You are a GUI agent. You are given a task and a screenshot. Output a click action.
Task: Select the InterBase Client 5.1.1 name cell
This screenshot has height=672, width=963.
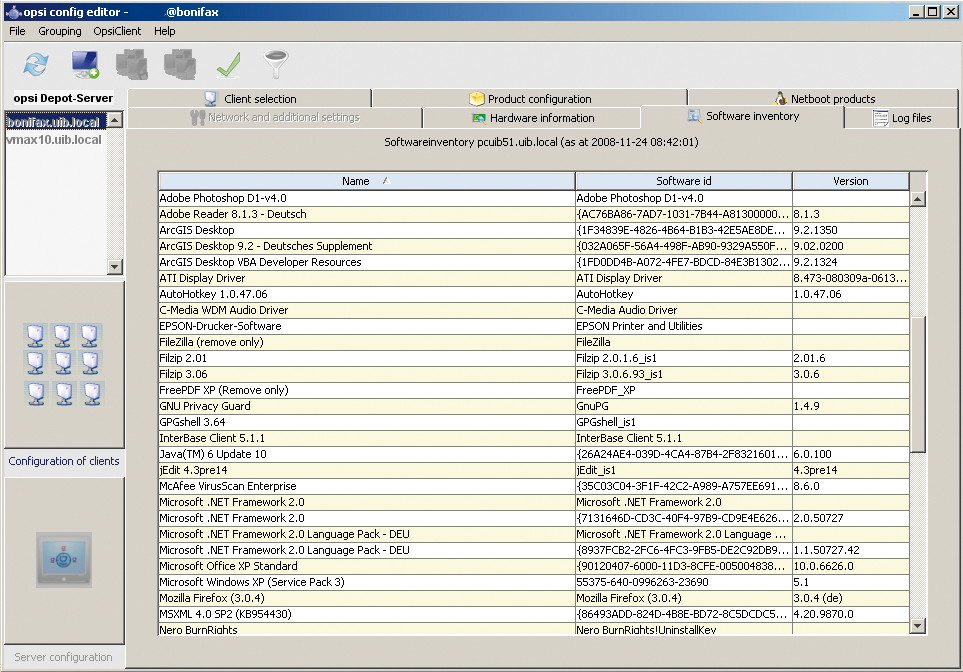coord(367,438)
